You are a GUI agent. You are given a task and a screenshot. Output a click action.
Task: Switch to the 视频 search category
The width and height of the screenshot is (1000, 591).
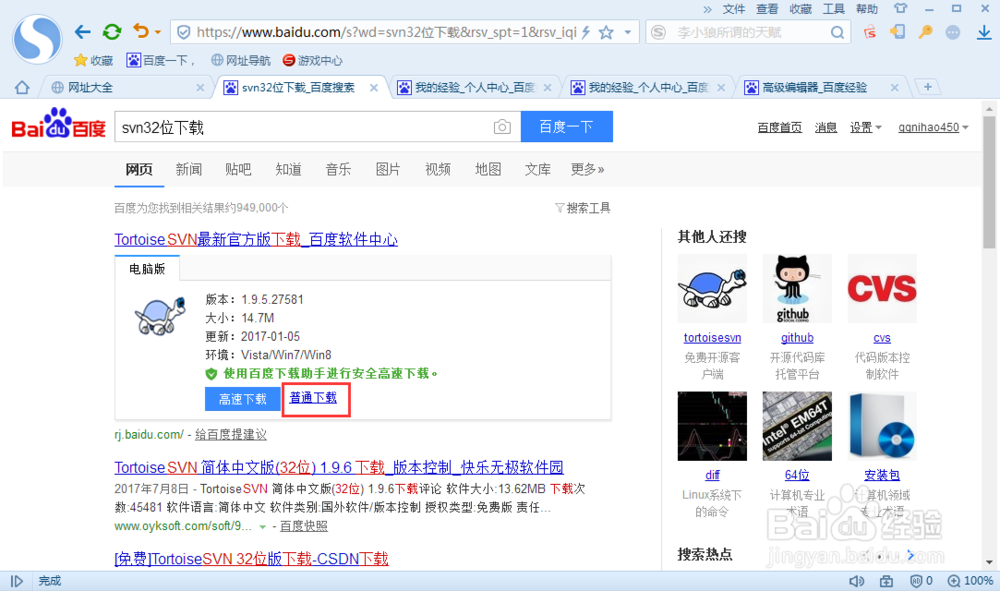click(438, 169)
